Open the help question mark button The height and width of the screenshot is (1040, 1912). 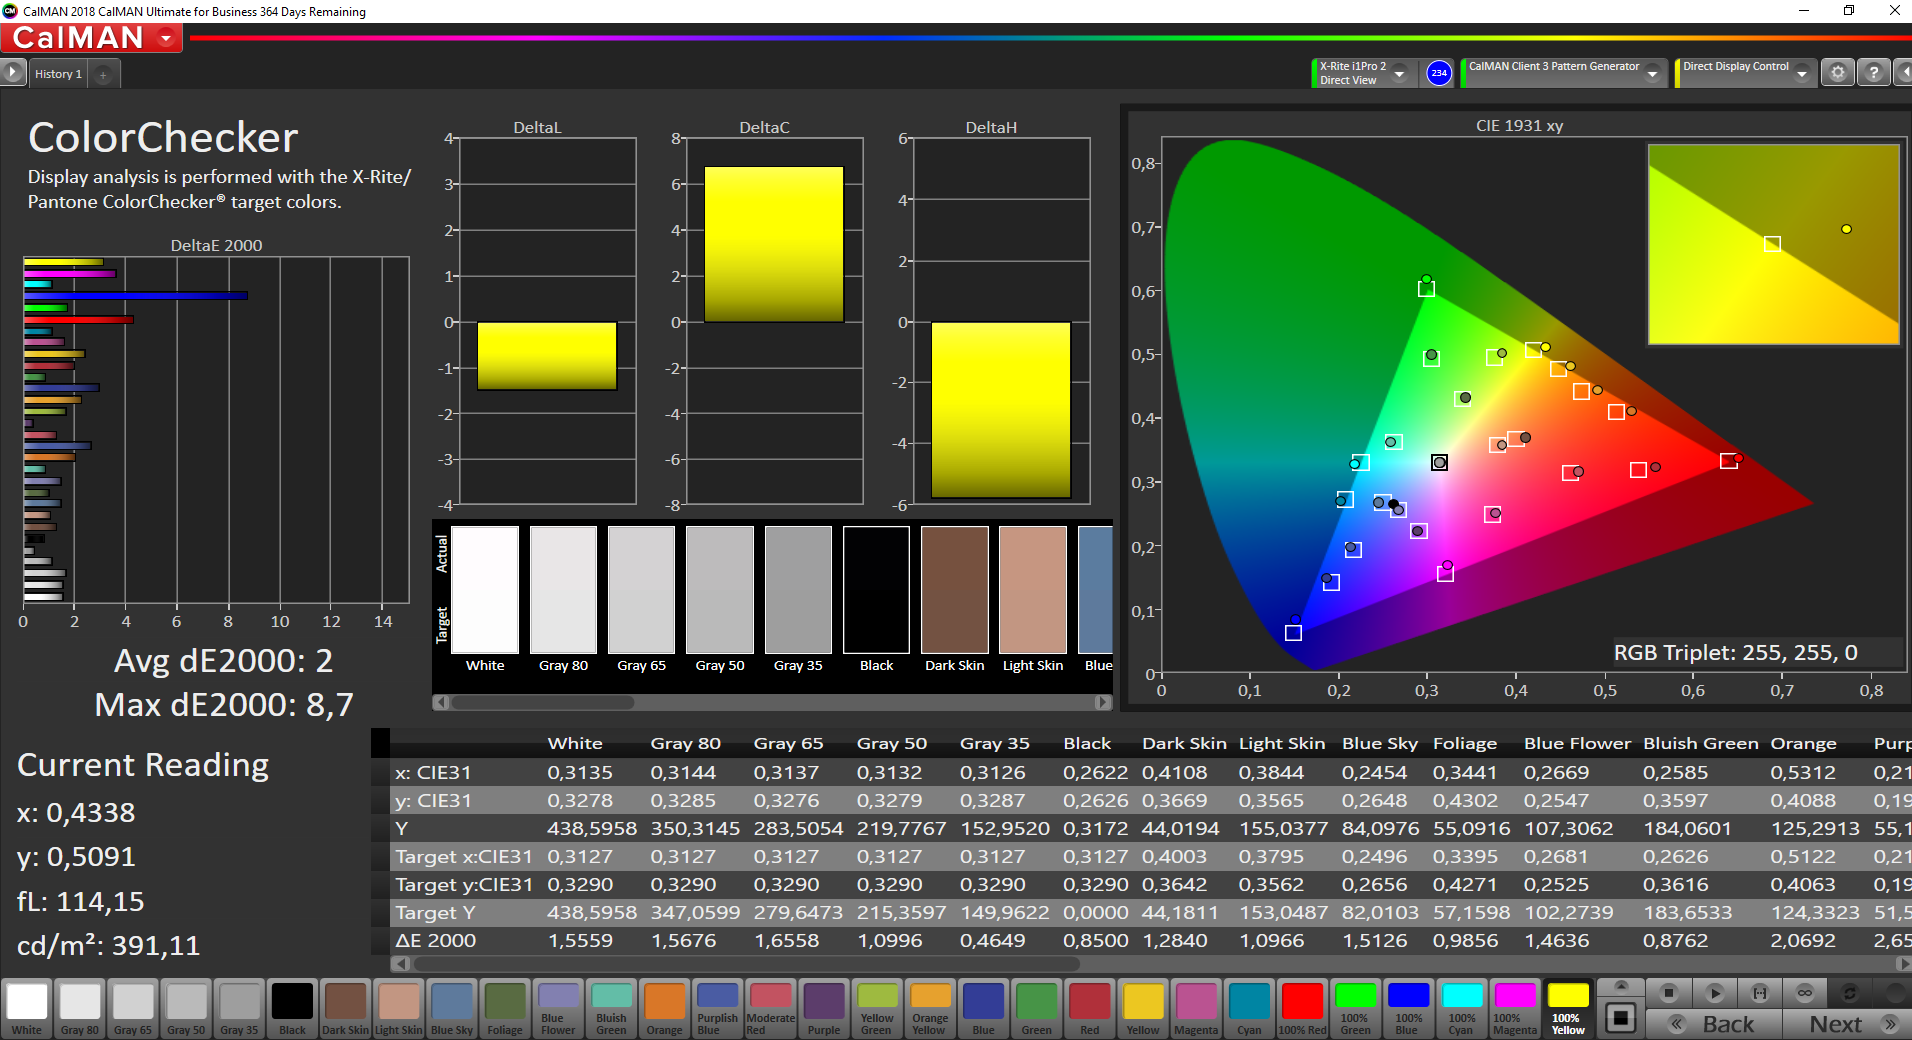tap(1874, 72)
